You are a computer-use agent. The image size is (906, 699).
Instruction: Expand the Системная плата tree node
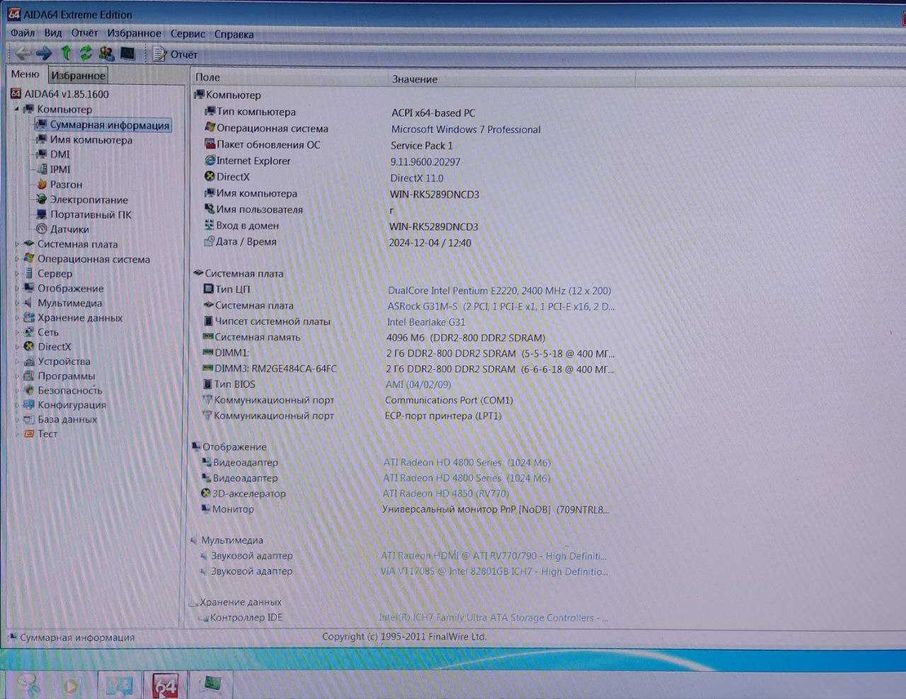(x=17, y=244)
